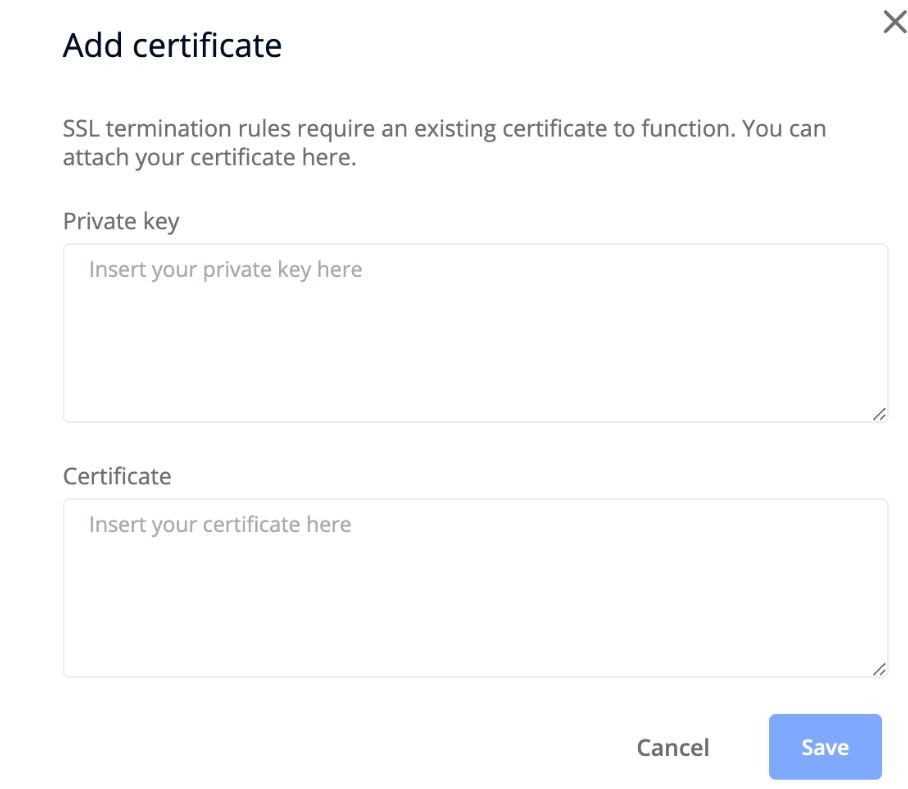This screenshot has width=908, height=789.
Task: Click the "Certificate" field label
Action: point(117,476)
